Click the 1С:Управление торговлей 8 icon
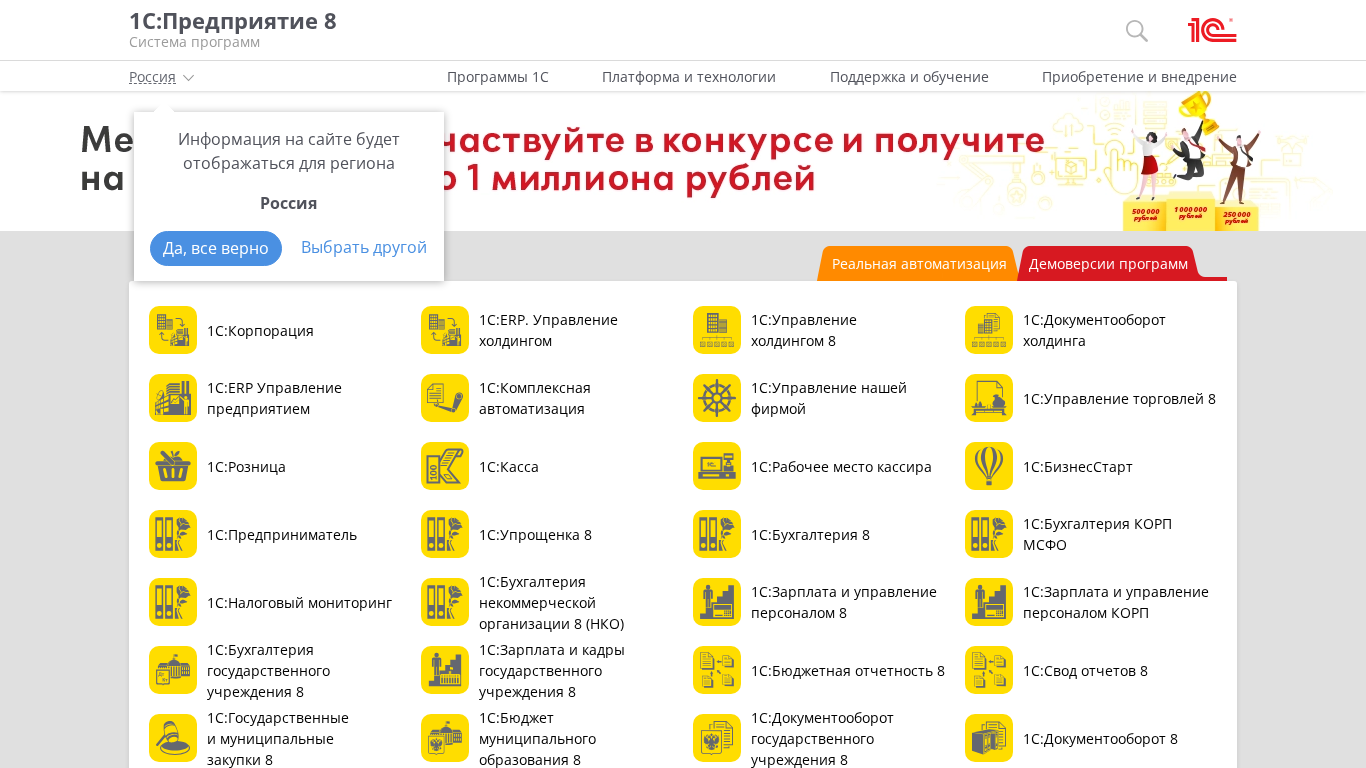Image resolution: width=1366 pixels, height=768 pixels. click(x=989, y=398)
